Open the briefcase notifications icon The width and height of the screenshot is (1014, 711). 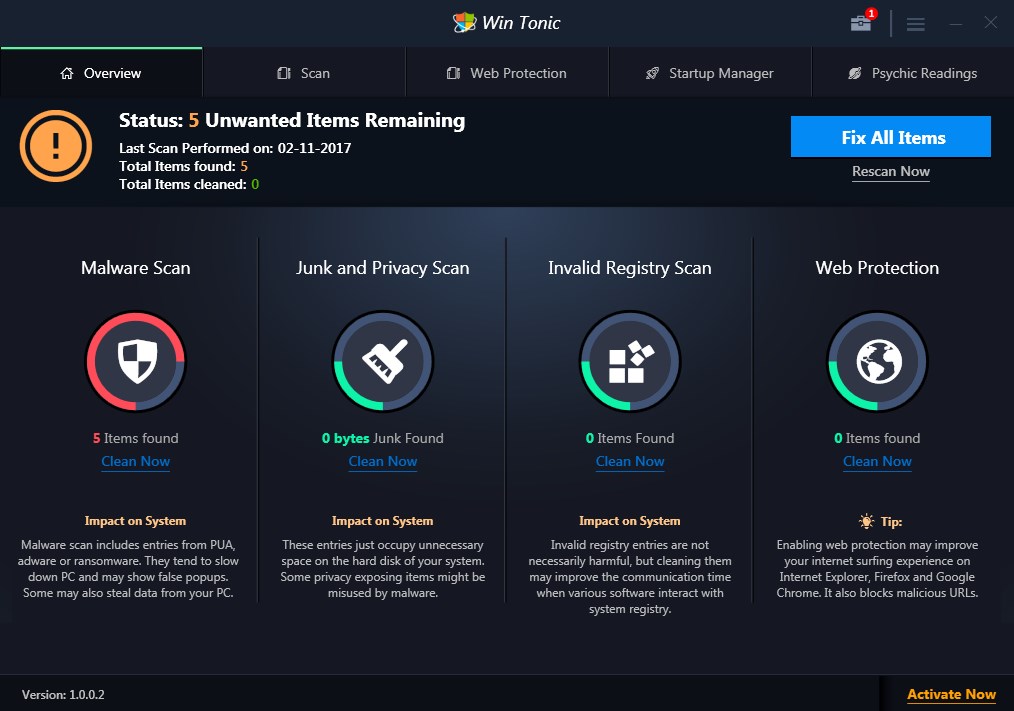click(859, 23)
